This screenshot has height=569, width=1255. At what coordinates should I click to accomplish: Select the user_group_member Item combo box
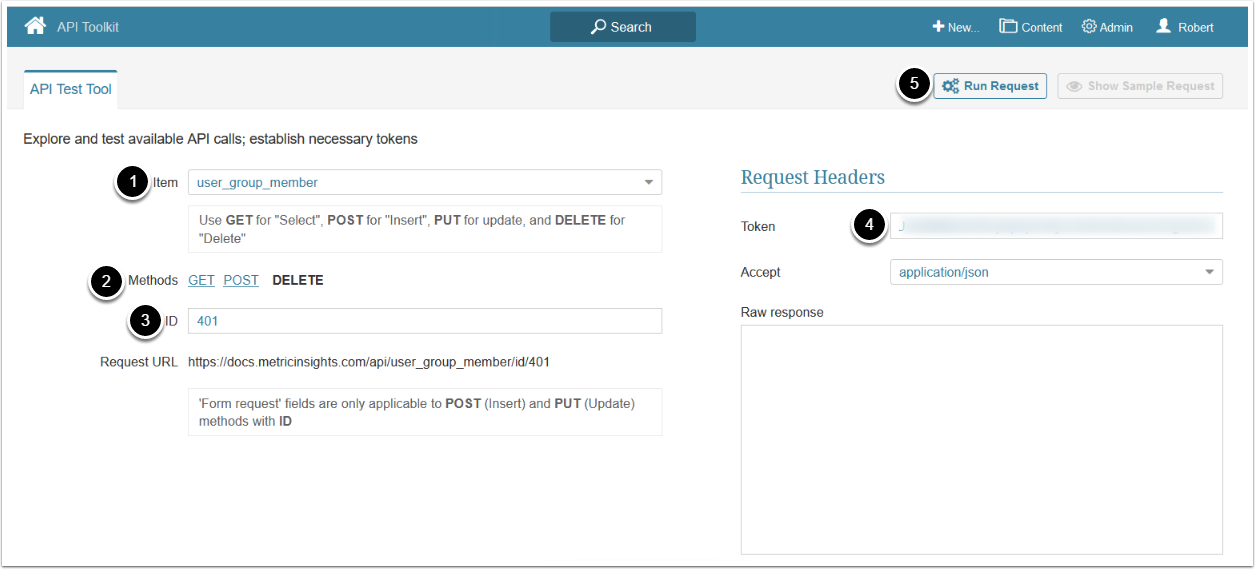click(425, 182)
